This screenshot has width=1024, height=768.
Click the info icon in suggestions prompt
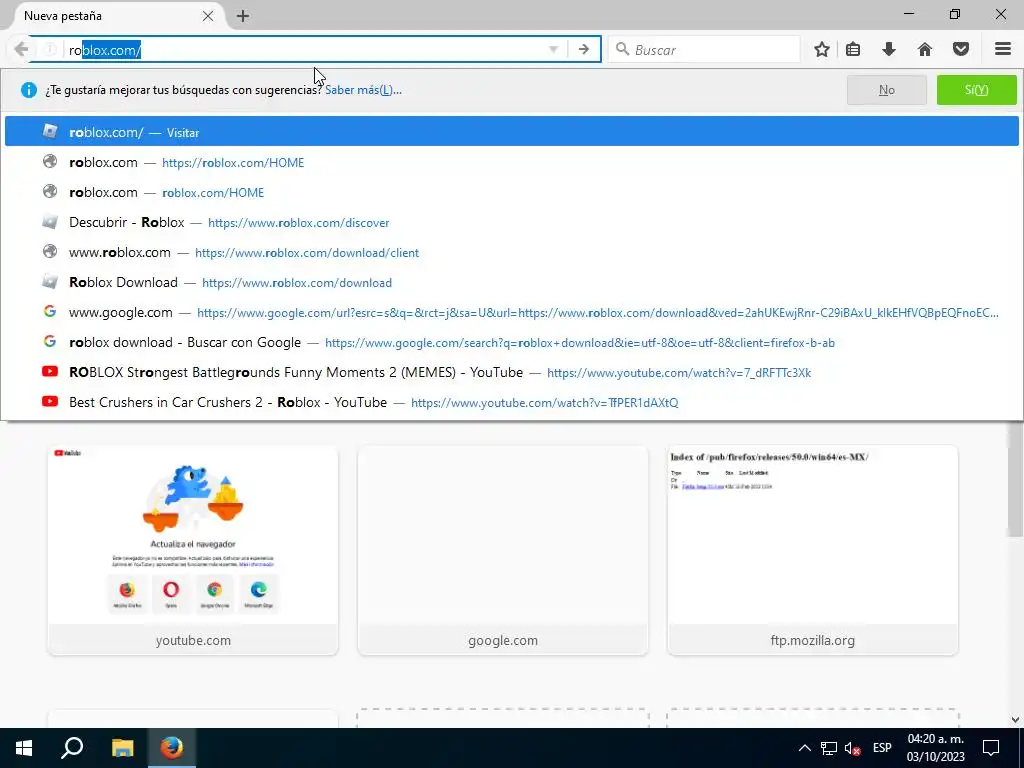coord(29,90)
